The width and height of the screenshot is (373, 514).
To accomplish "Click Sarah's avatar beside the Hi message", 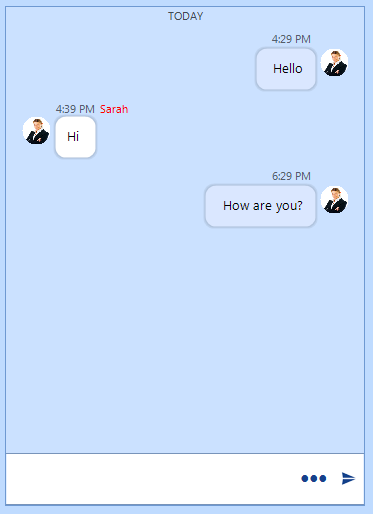I will tap(36, 131).
